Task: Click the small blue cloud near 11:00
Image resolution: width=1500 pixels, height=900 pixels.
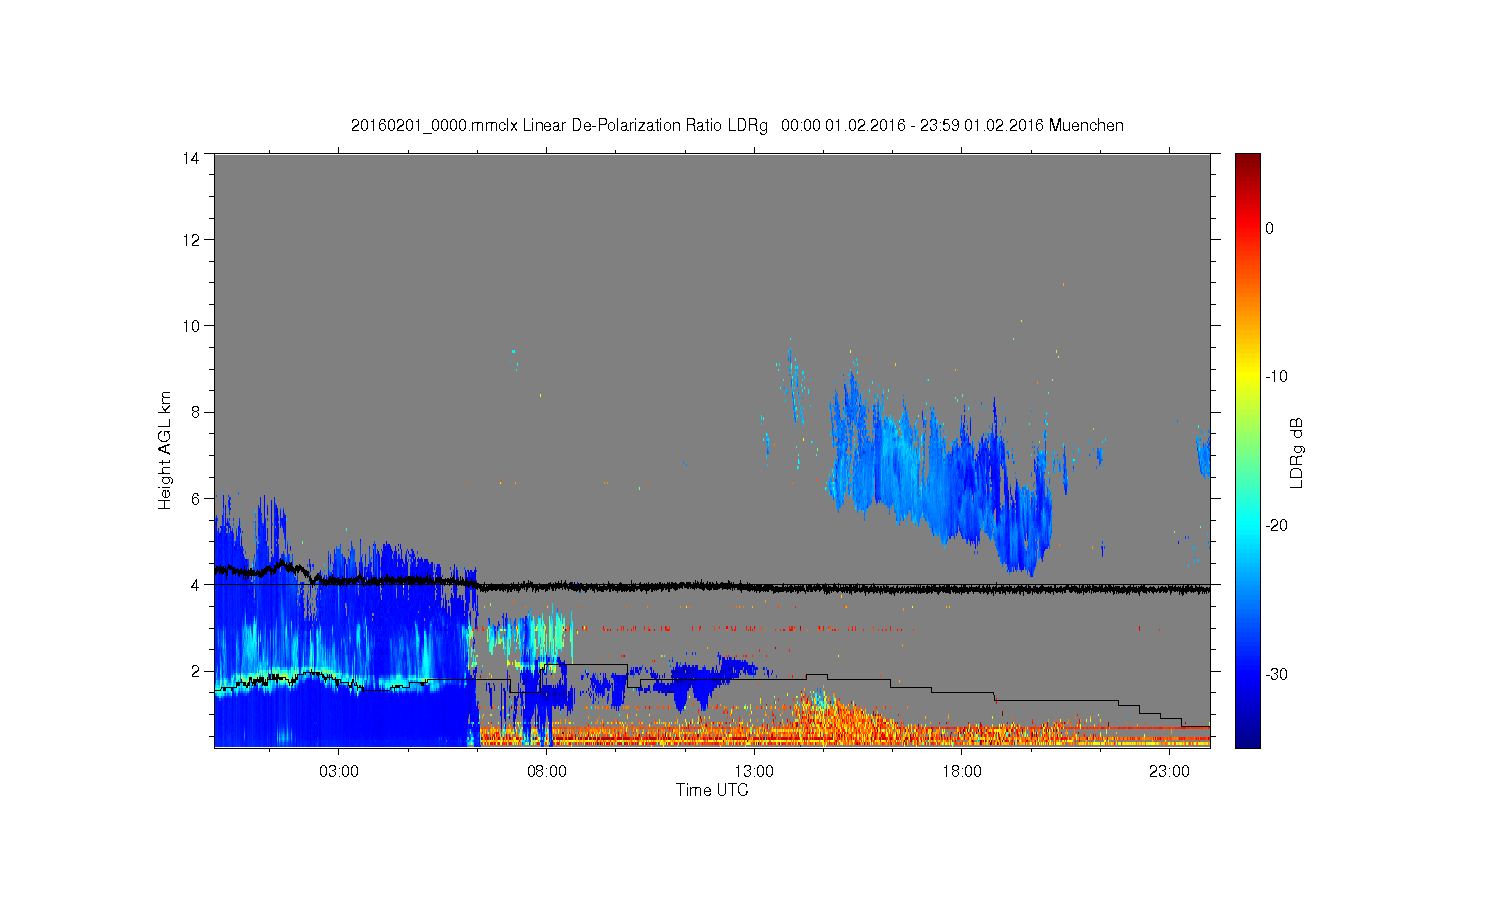Action: [692, 682]
